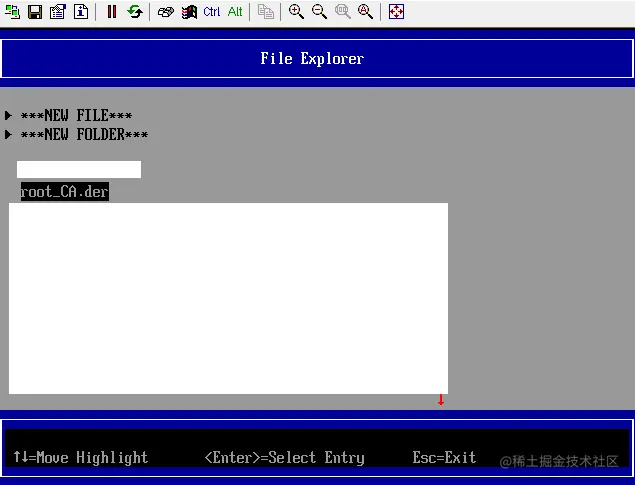
Task: Click the auto zoom magnifier icon
Action: tap(365, 12)
